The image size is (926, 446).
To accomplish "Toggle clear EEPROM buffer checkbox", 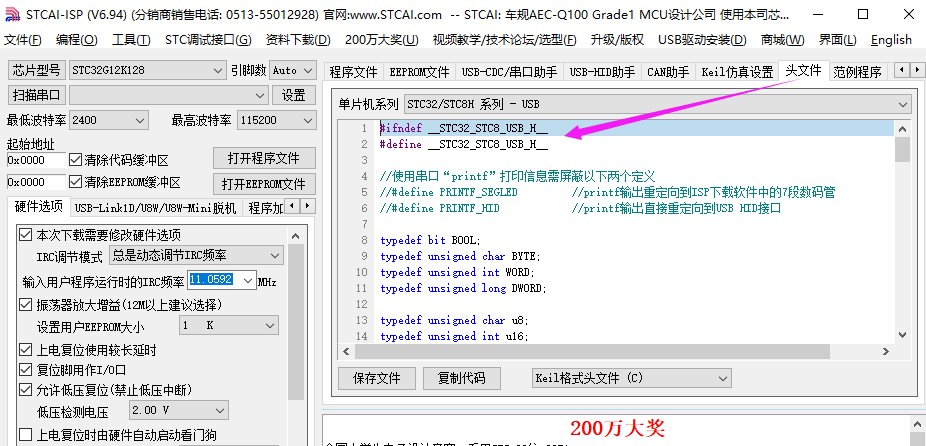I will (x=75, y=181).
